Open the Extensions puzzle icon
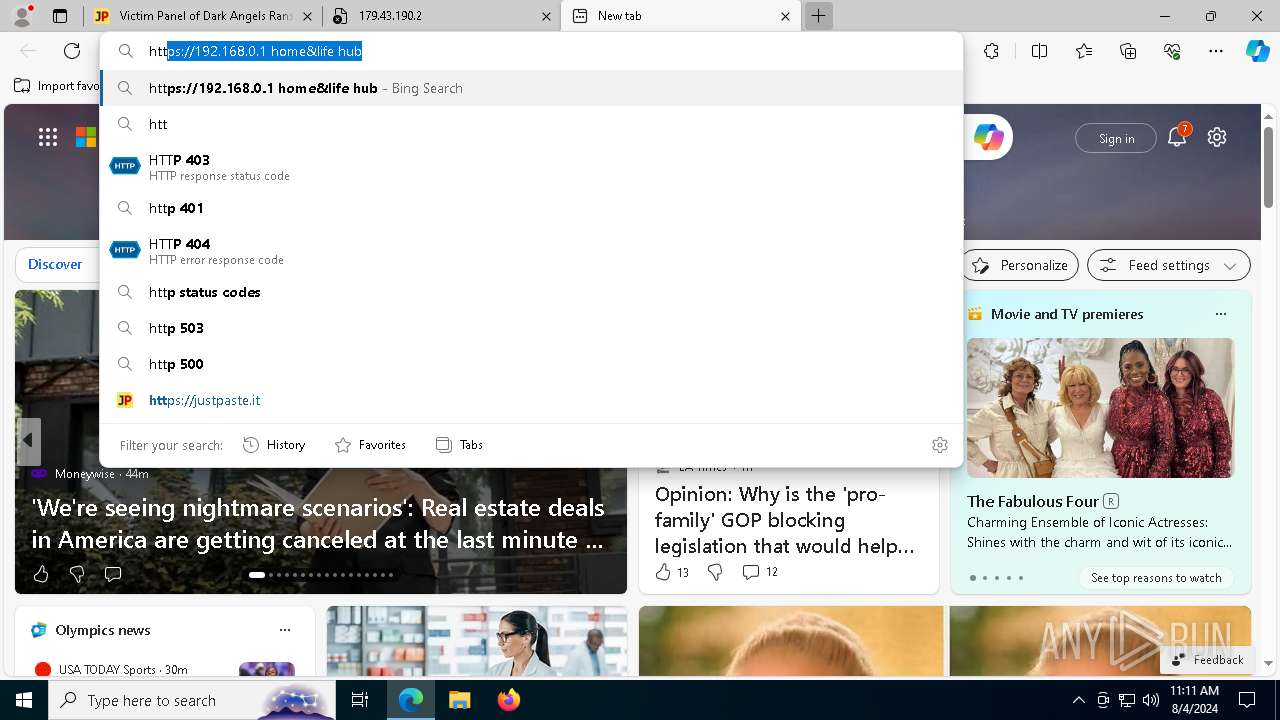The width and height of the screenshot is (1280, 720). [991, 51]
